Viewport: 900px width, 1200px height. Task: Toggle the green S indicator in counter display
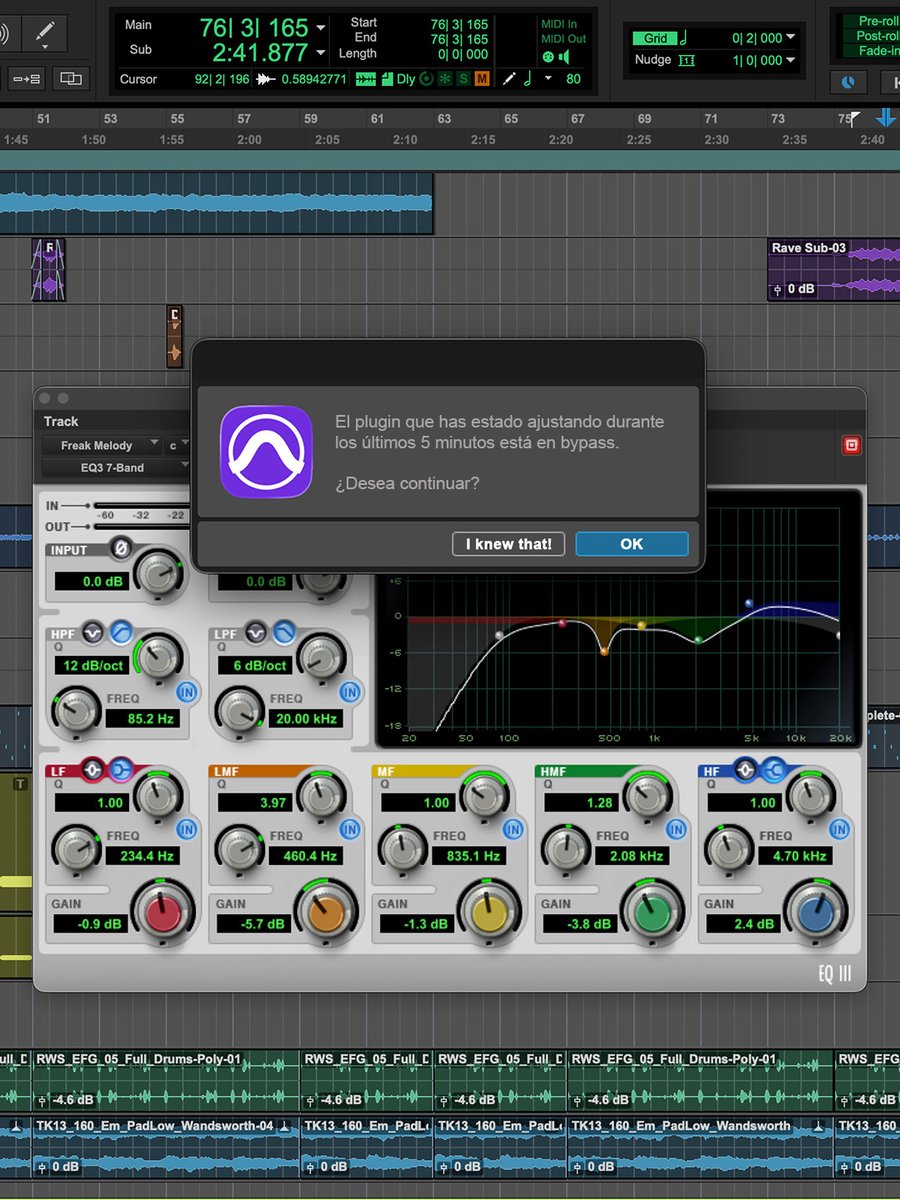[463, 78]
